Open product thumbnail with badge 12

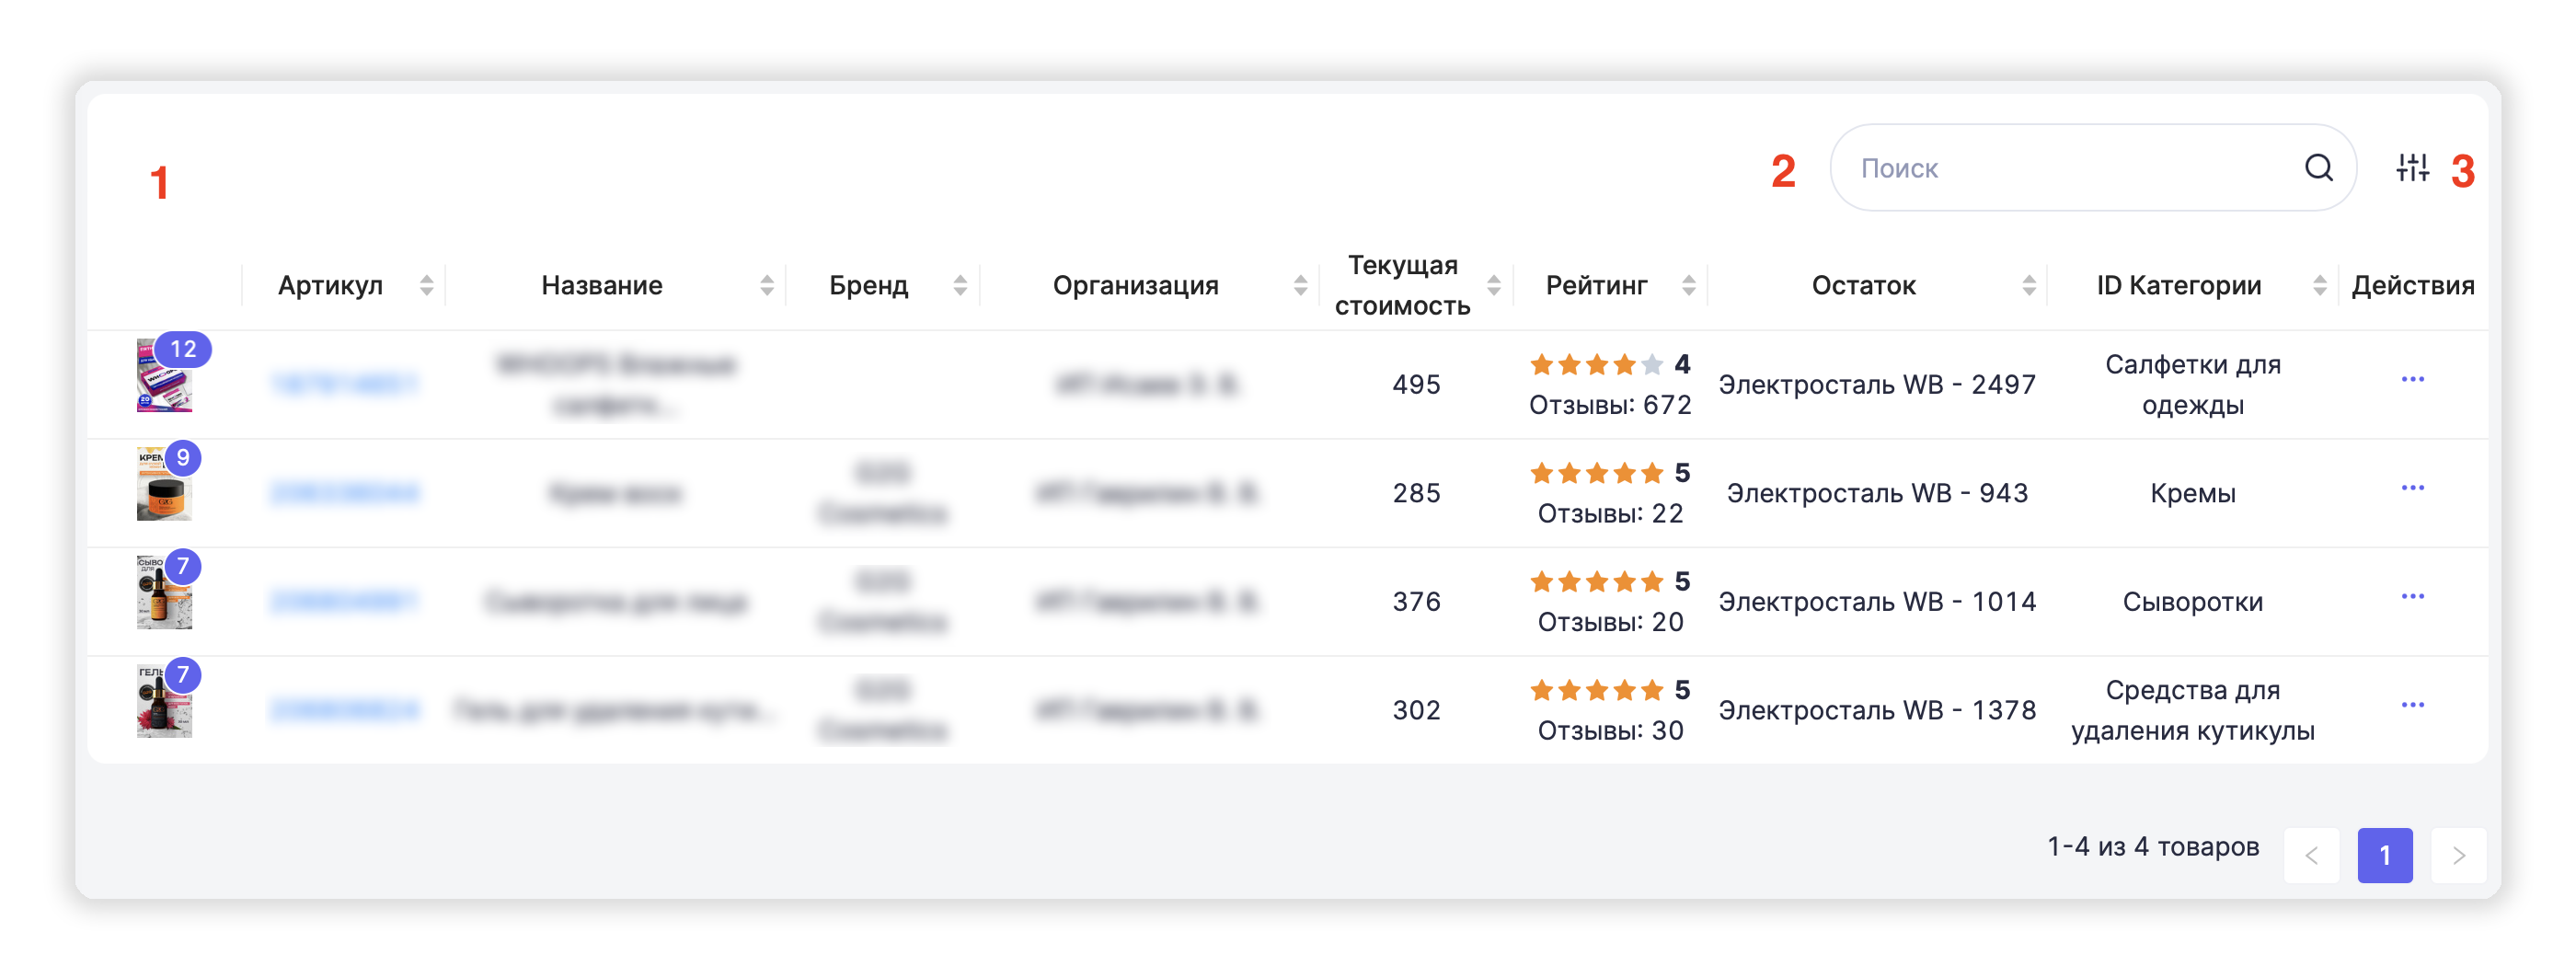pos(164,376)
